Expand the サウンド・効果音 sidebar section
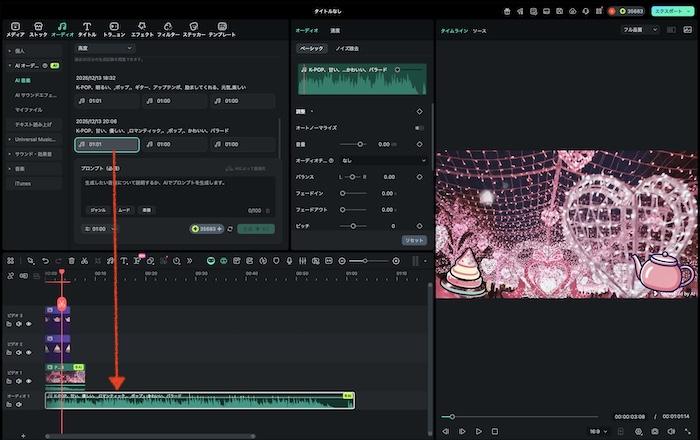700x440 pixels. pos(34,154)
